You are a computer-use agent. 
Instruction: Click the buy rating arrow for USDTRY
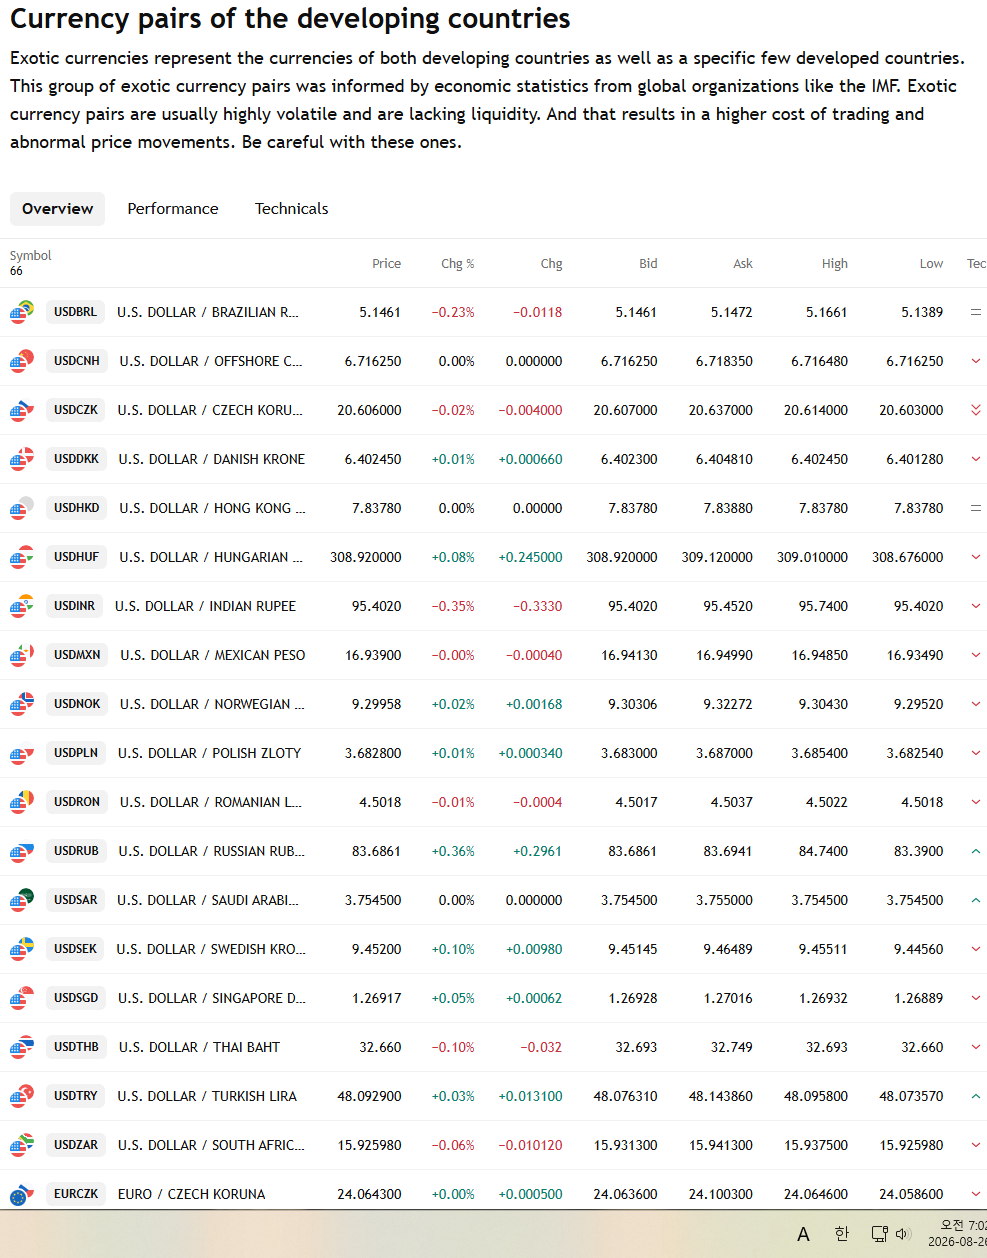coord(976,1096)
